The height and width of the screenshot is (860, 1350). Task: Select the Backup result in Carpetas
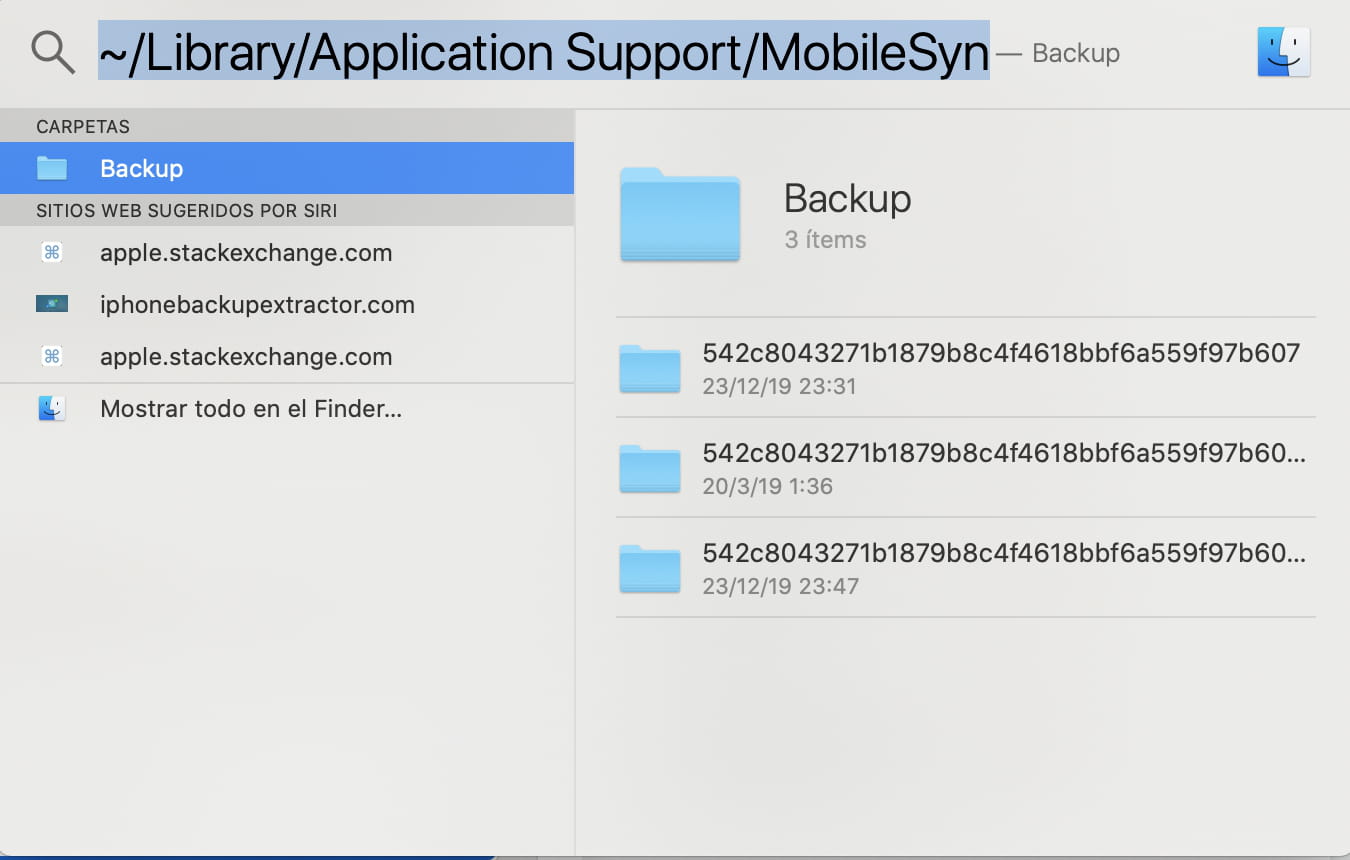(x=141, y=168)
